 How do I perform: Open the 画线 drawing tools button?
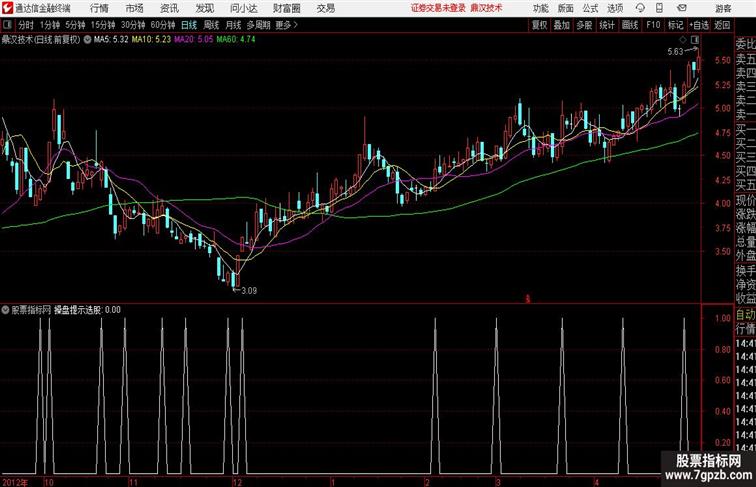click(x=630, y=25)
